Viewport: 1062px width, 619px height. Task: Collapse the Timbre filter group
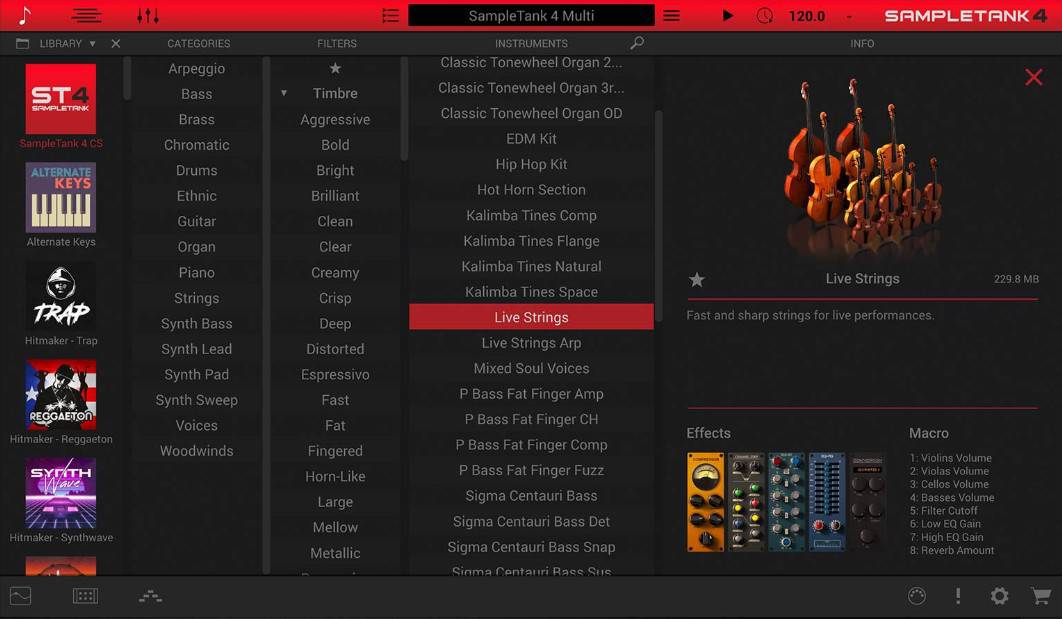coord(284,93)
